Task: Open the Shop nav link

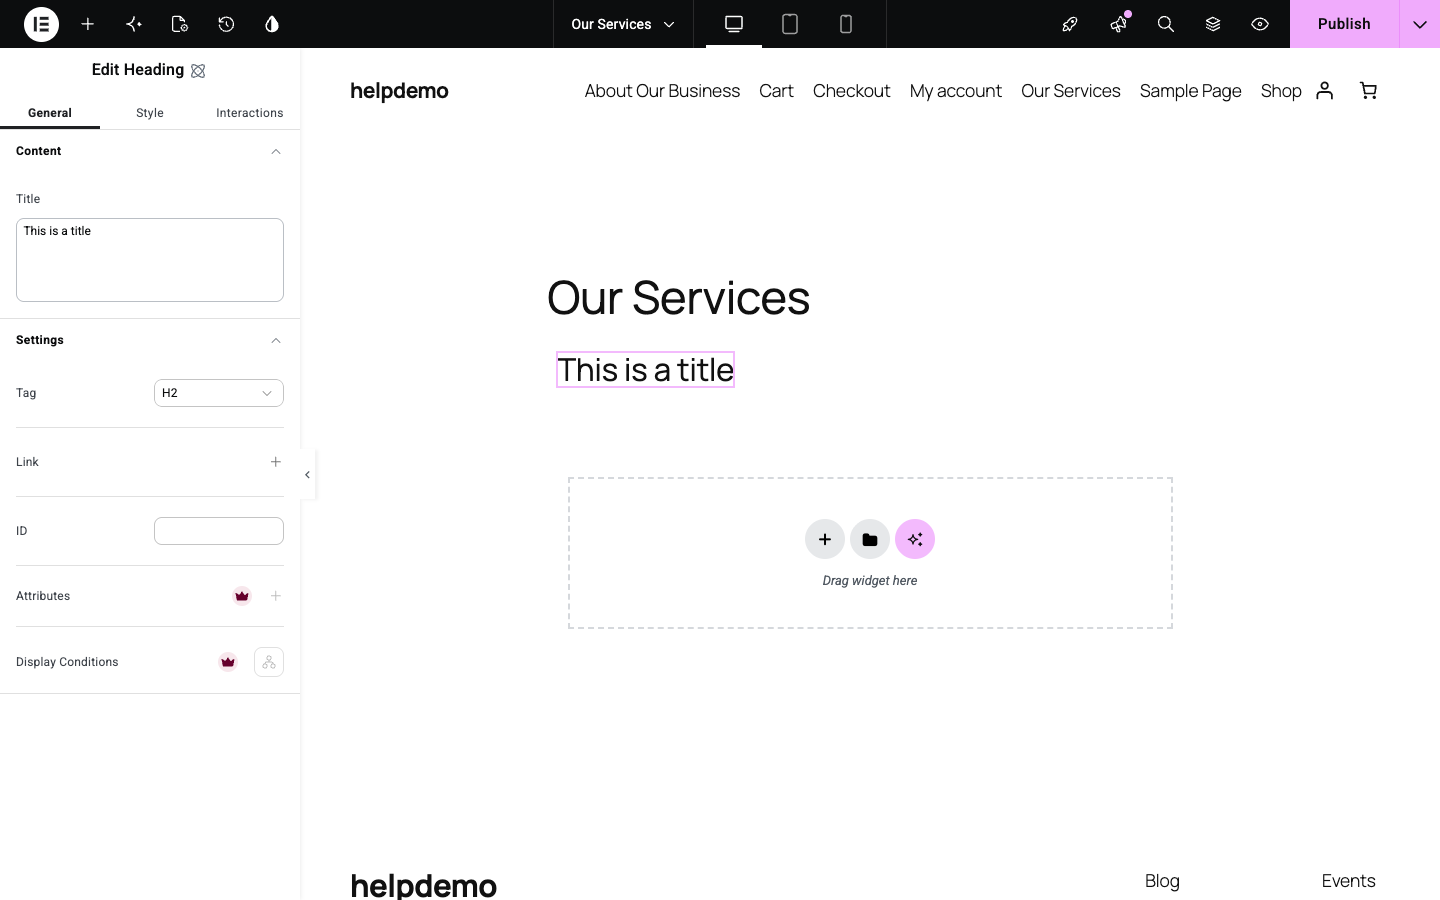Action: pos(1281,91)
